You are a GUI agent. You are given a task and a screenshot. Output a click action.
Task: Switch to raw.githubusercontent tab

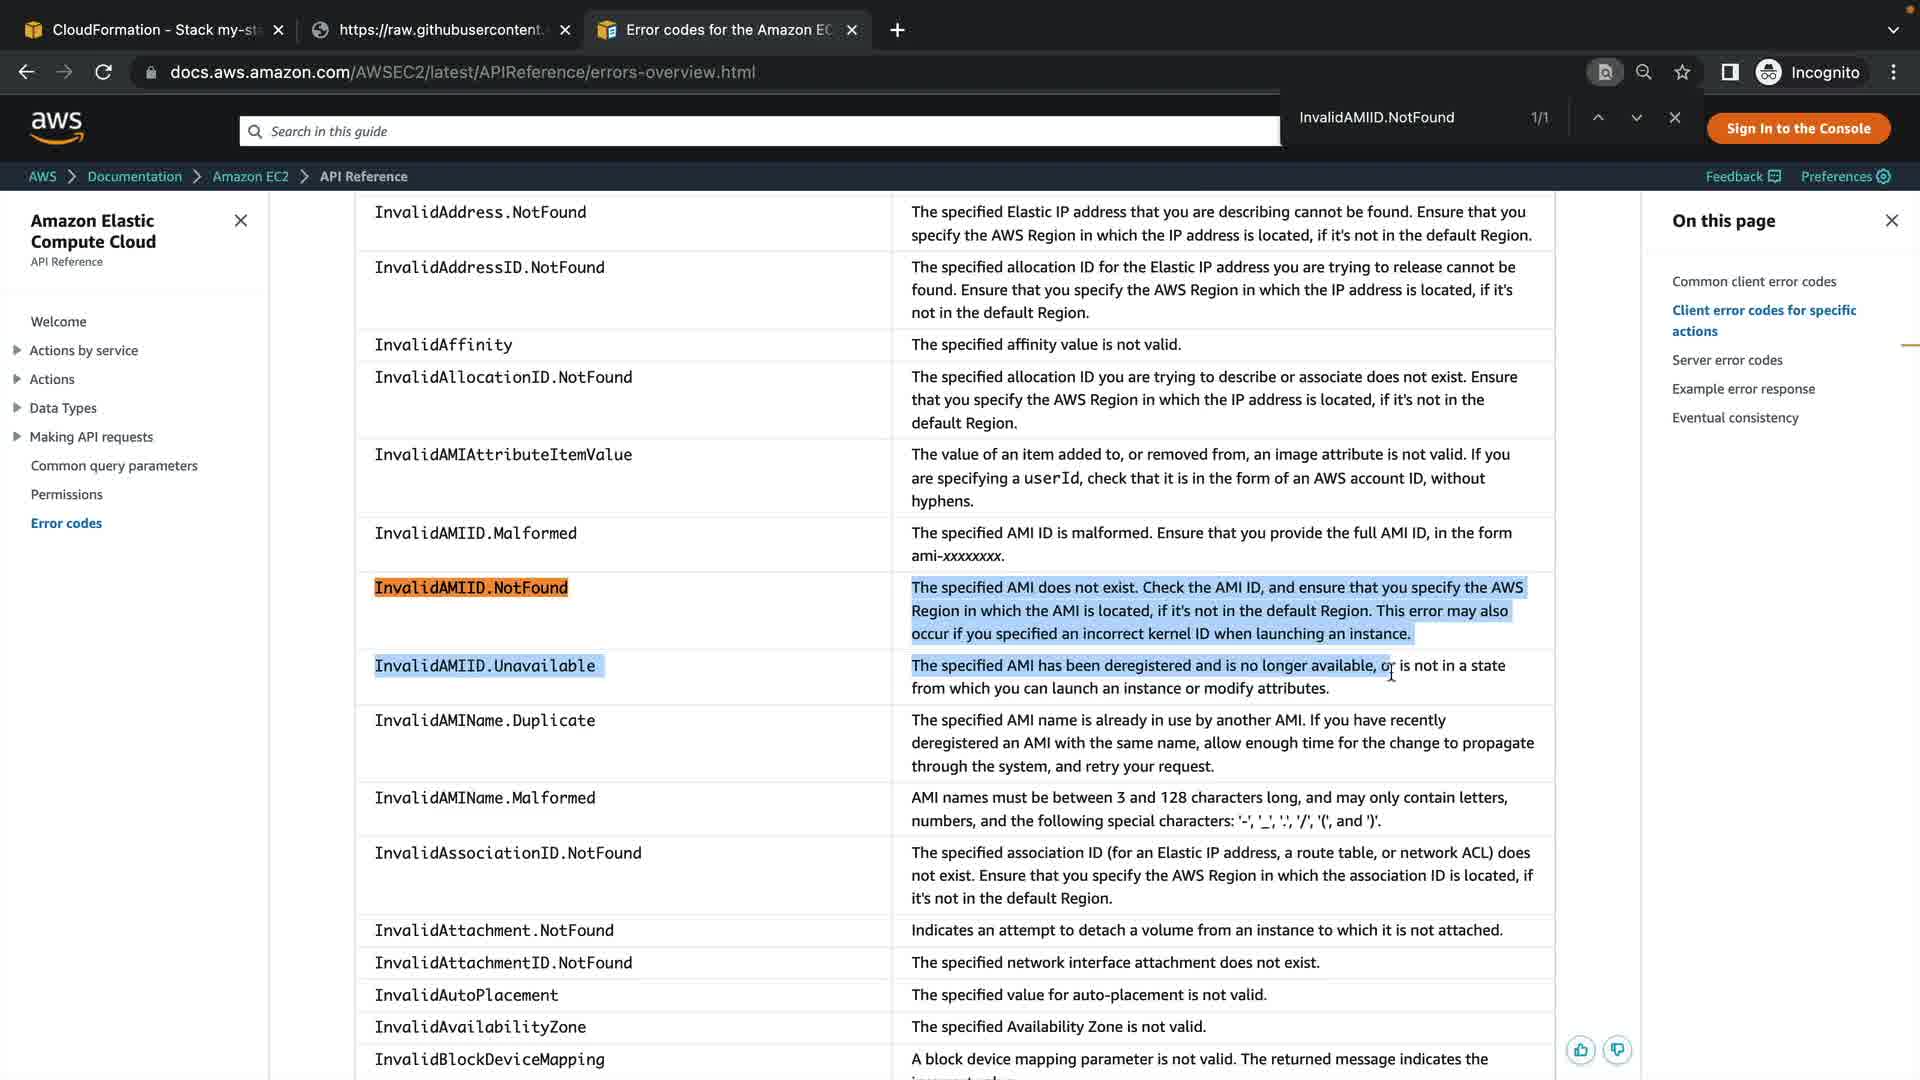(x=440, y=30)
